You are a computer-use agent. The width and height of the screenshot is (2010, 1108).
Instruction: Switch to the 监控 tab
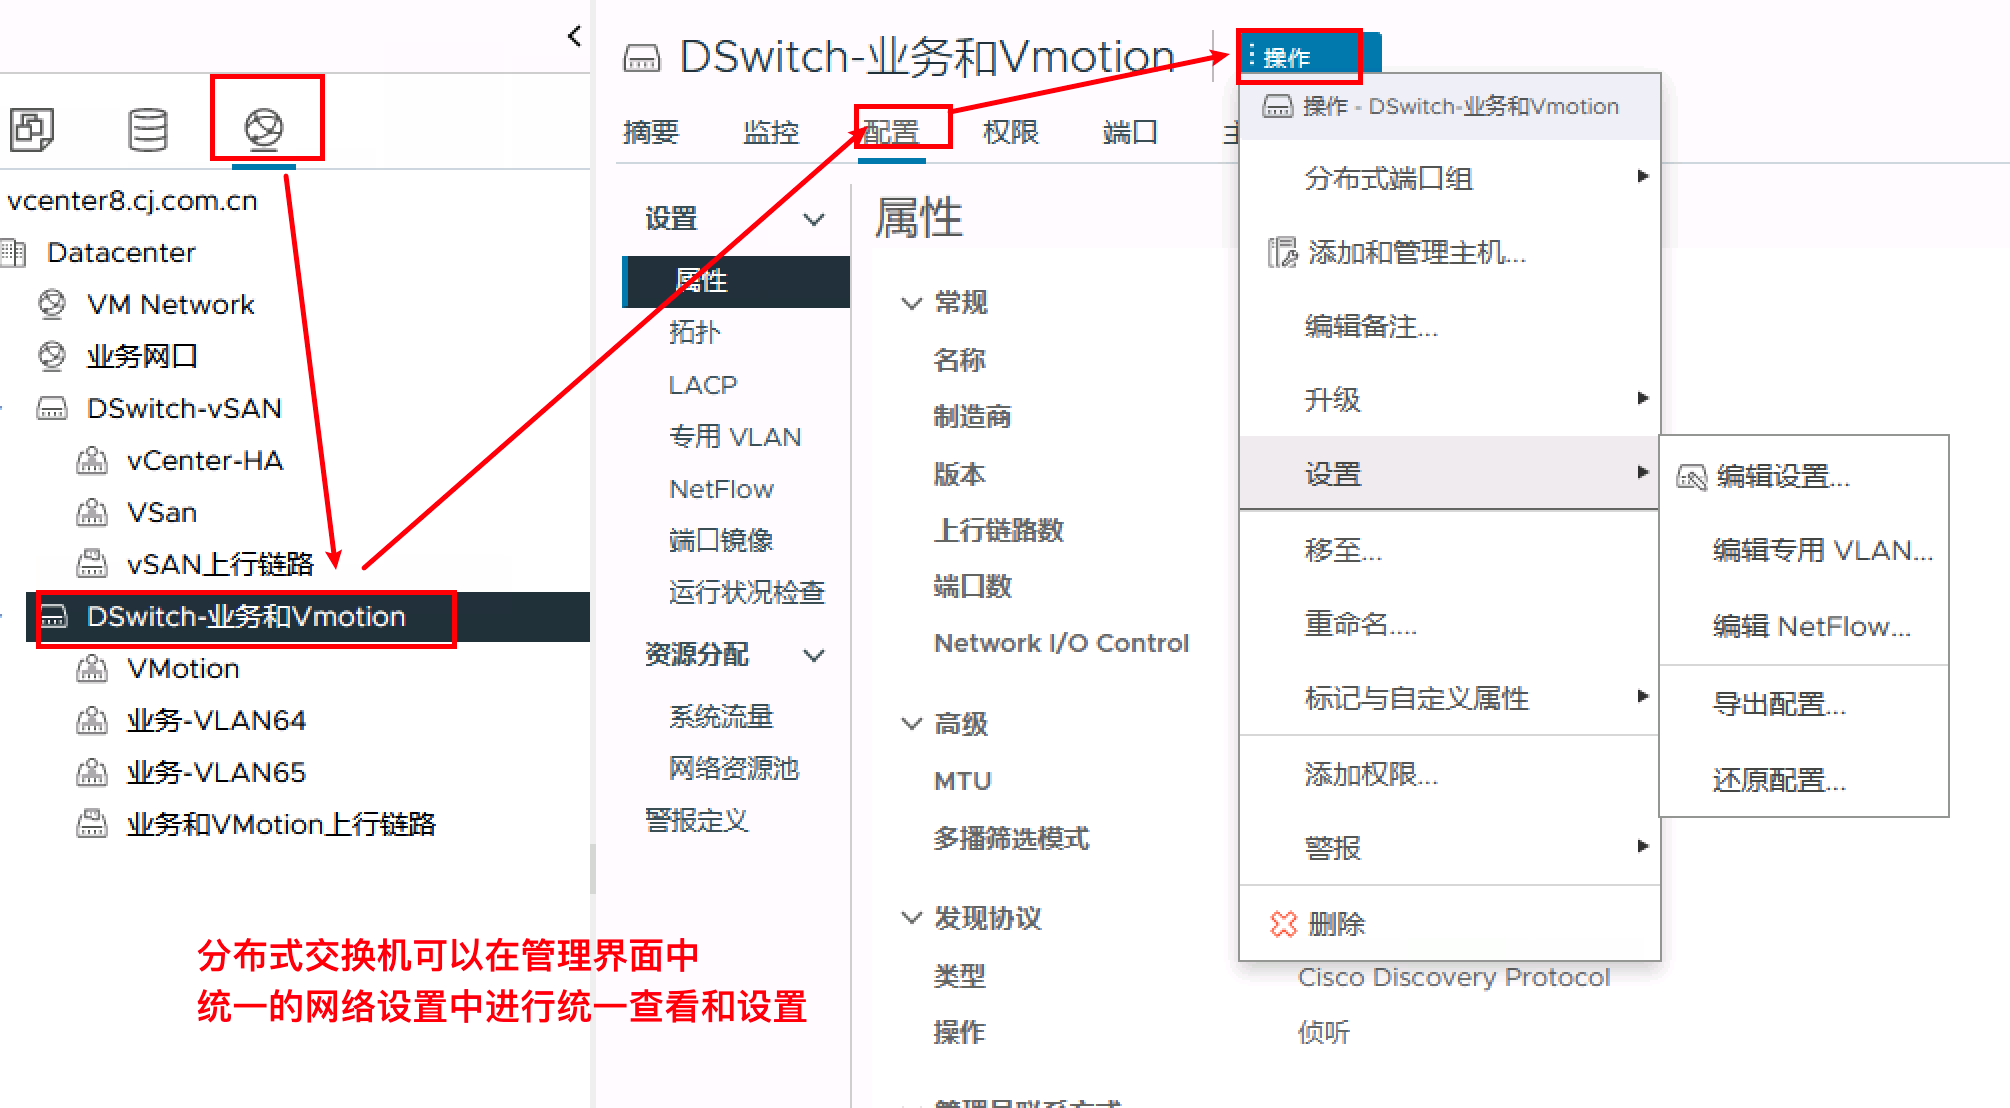770,132
